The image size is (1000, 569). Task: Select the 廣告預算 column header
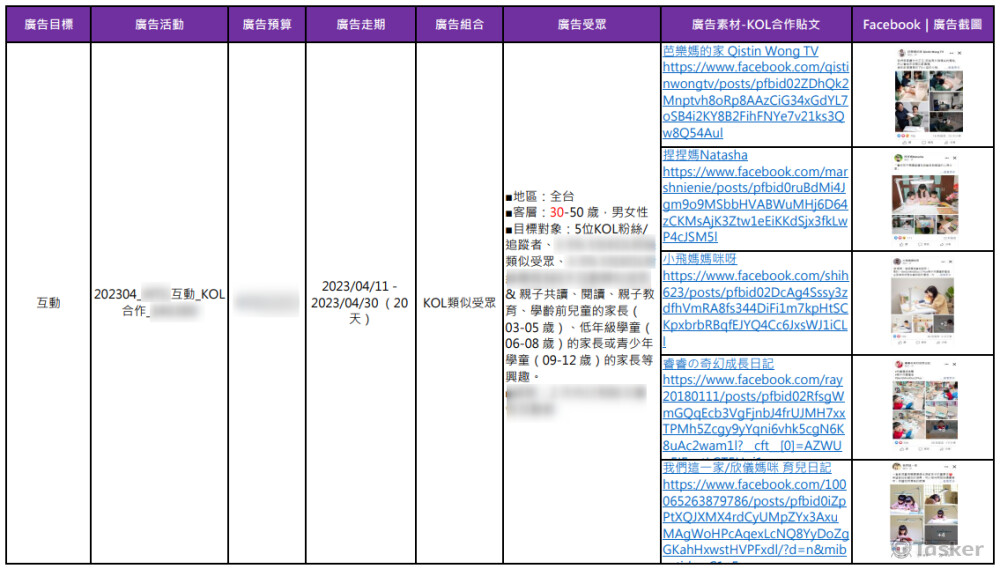point(267,24)
